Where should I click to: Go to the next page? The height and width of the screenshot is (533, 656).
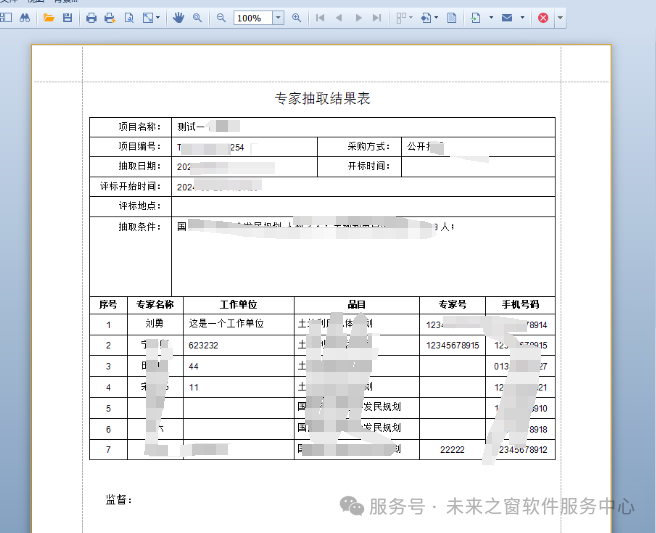tap(358, 18)
